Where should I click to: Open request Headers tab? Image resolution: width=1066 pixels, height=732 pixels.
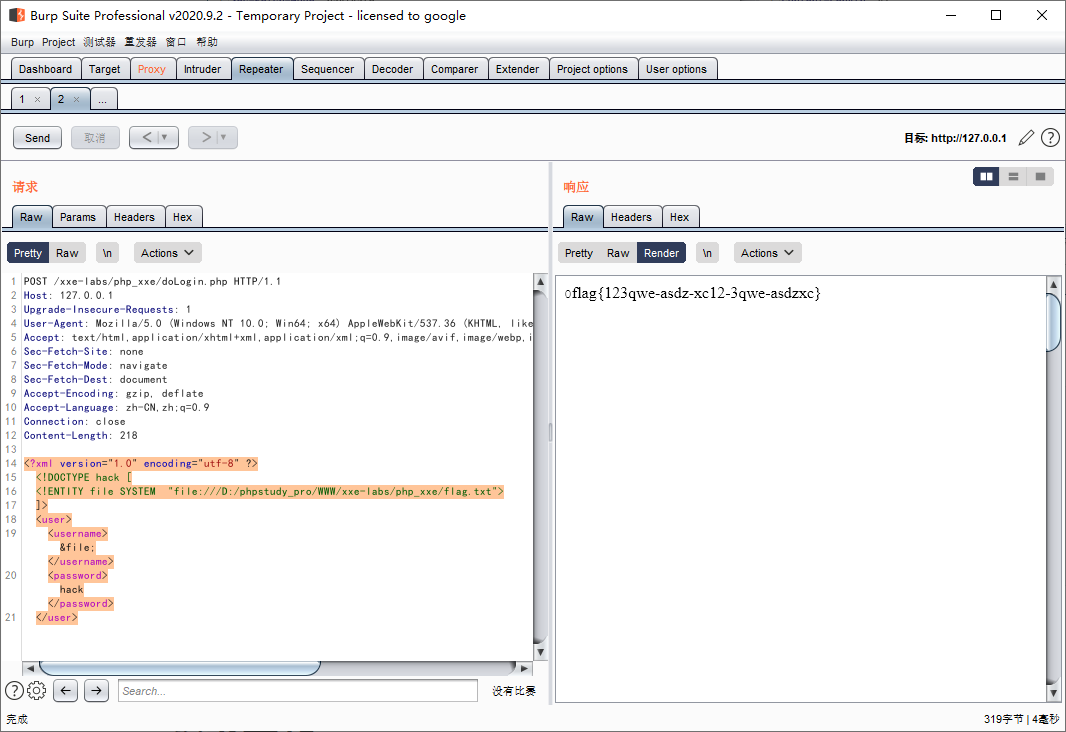[x=135, y=217]
